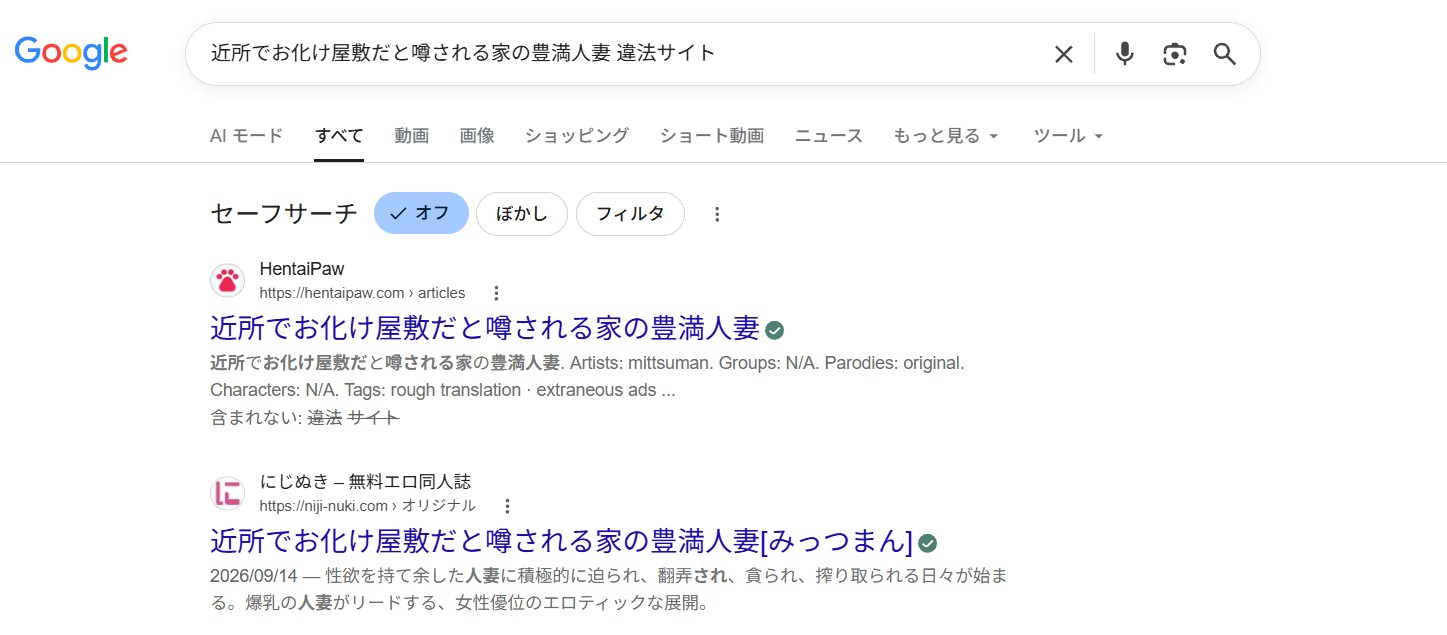
Task: Click verified badge on niji-nuki result
Action: pyautogui.click(x=928, y=543)
